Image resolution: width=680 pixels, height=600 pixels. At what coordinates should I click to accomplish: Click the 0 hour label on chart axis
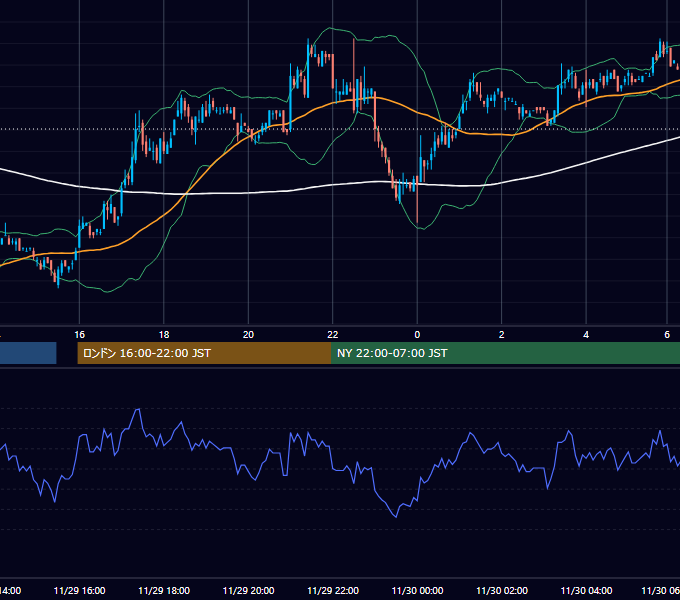417,335
